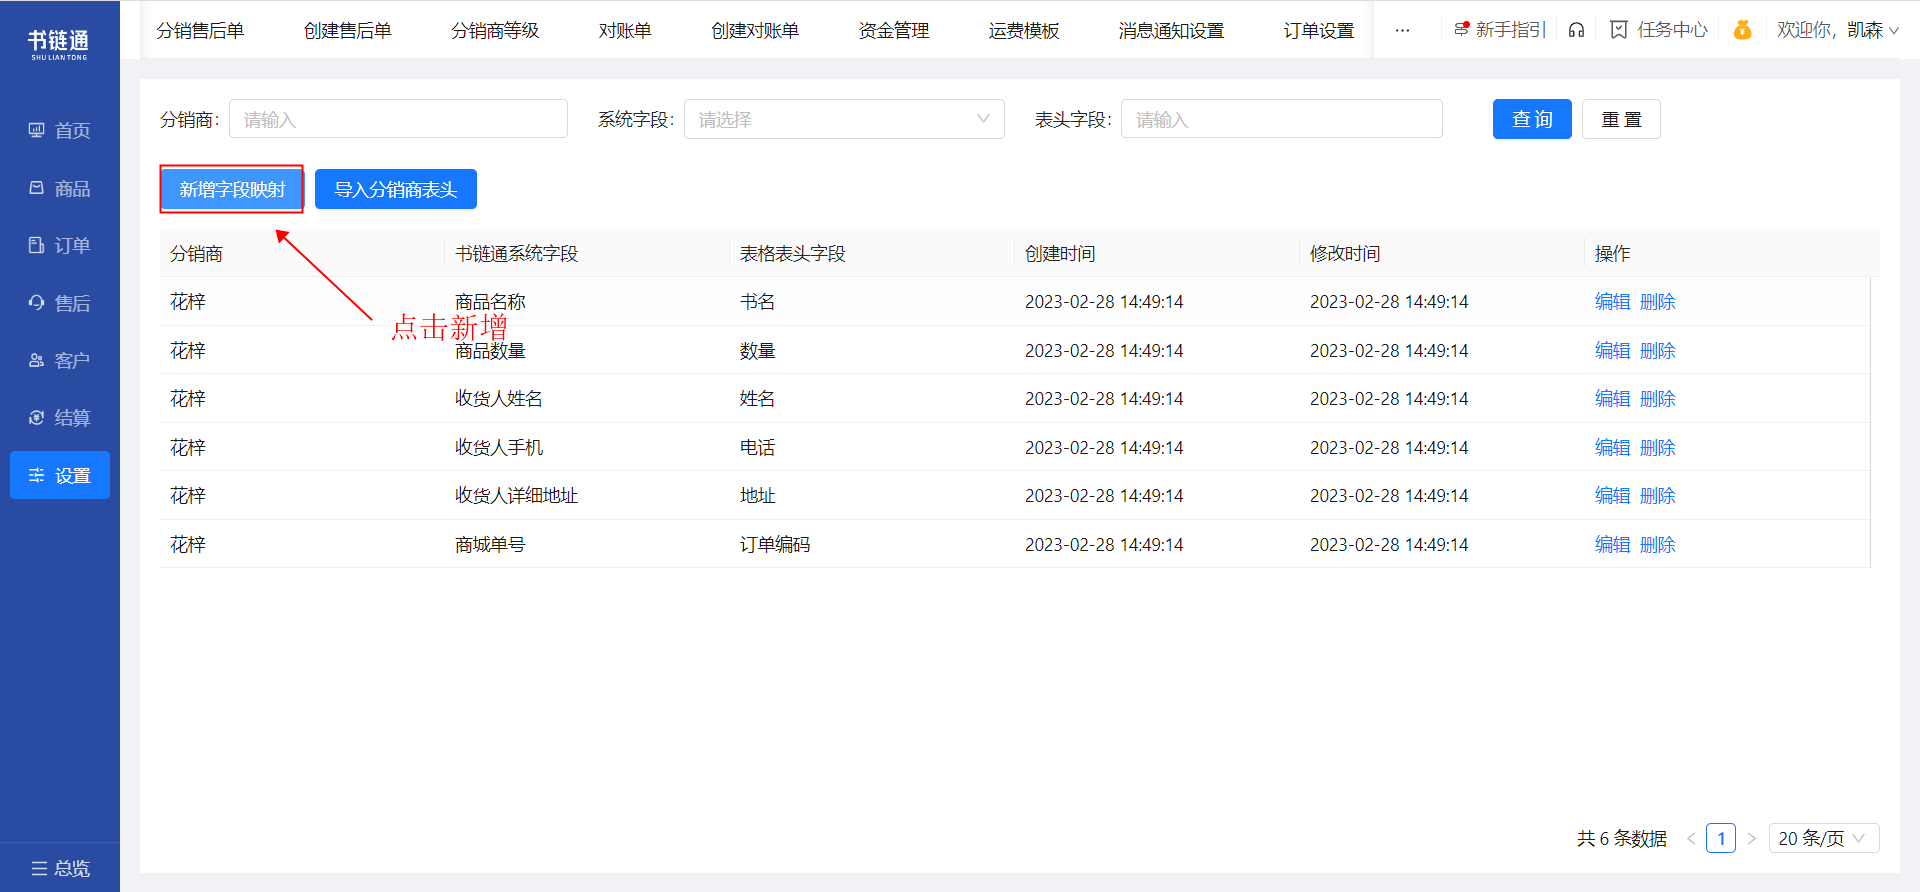Open the 结算 settlement sidebar item
Viewport: 1920px width, 892px height.
click(x=60, y=417)
